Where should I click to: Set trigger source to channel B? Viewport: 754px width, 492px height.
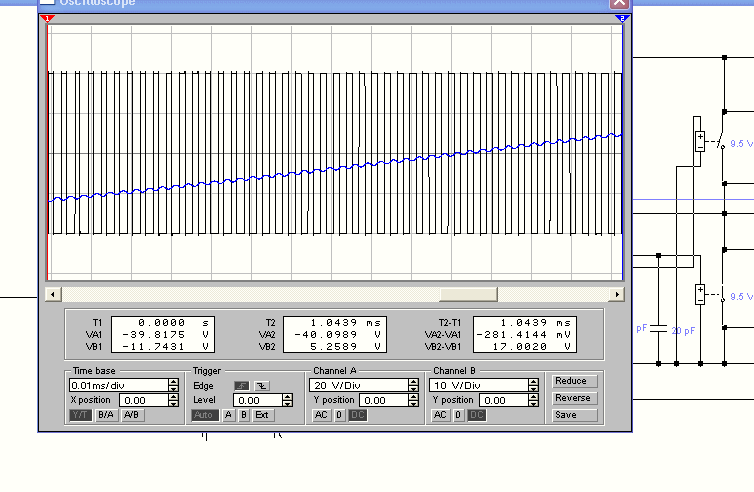244,415
